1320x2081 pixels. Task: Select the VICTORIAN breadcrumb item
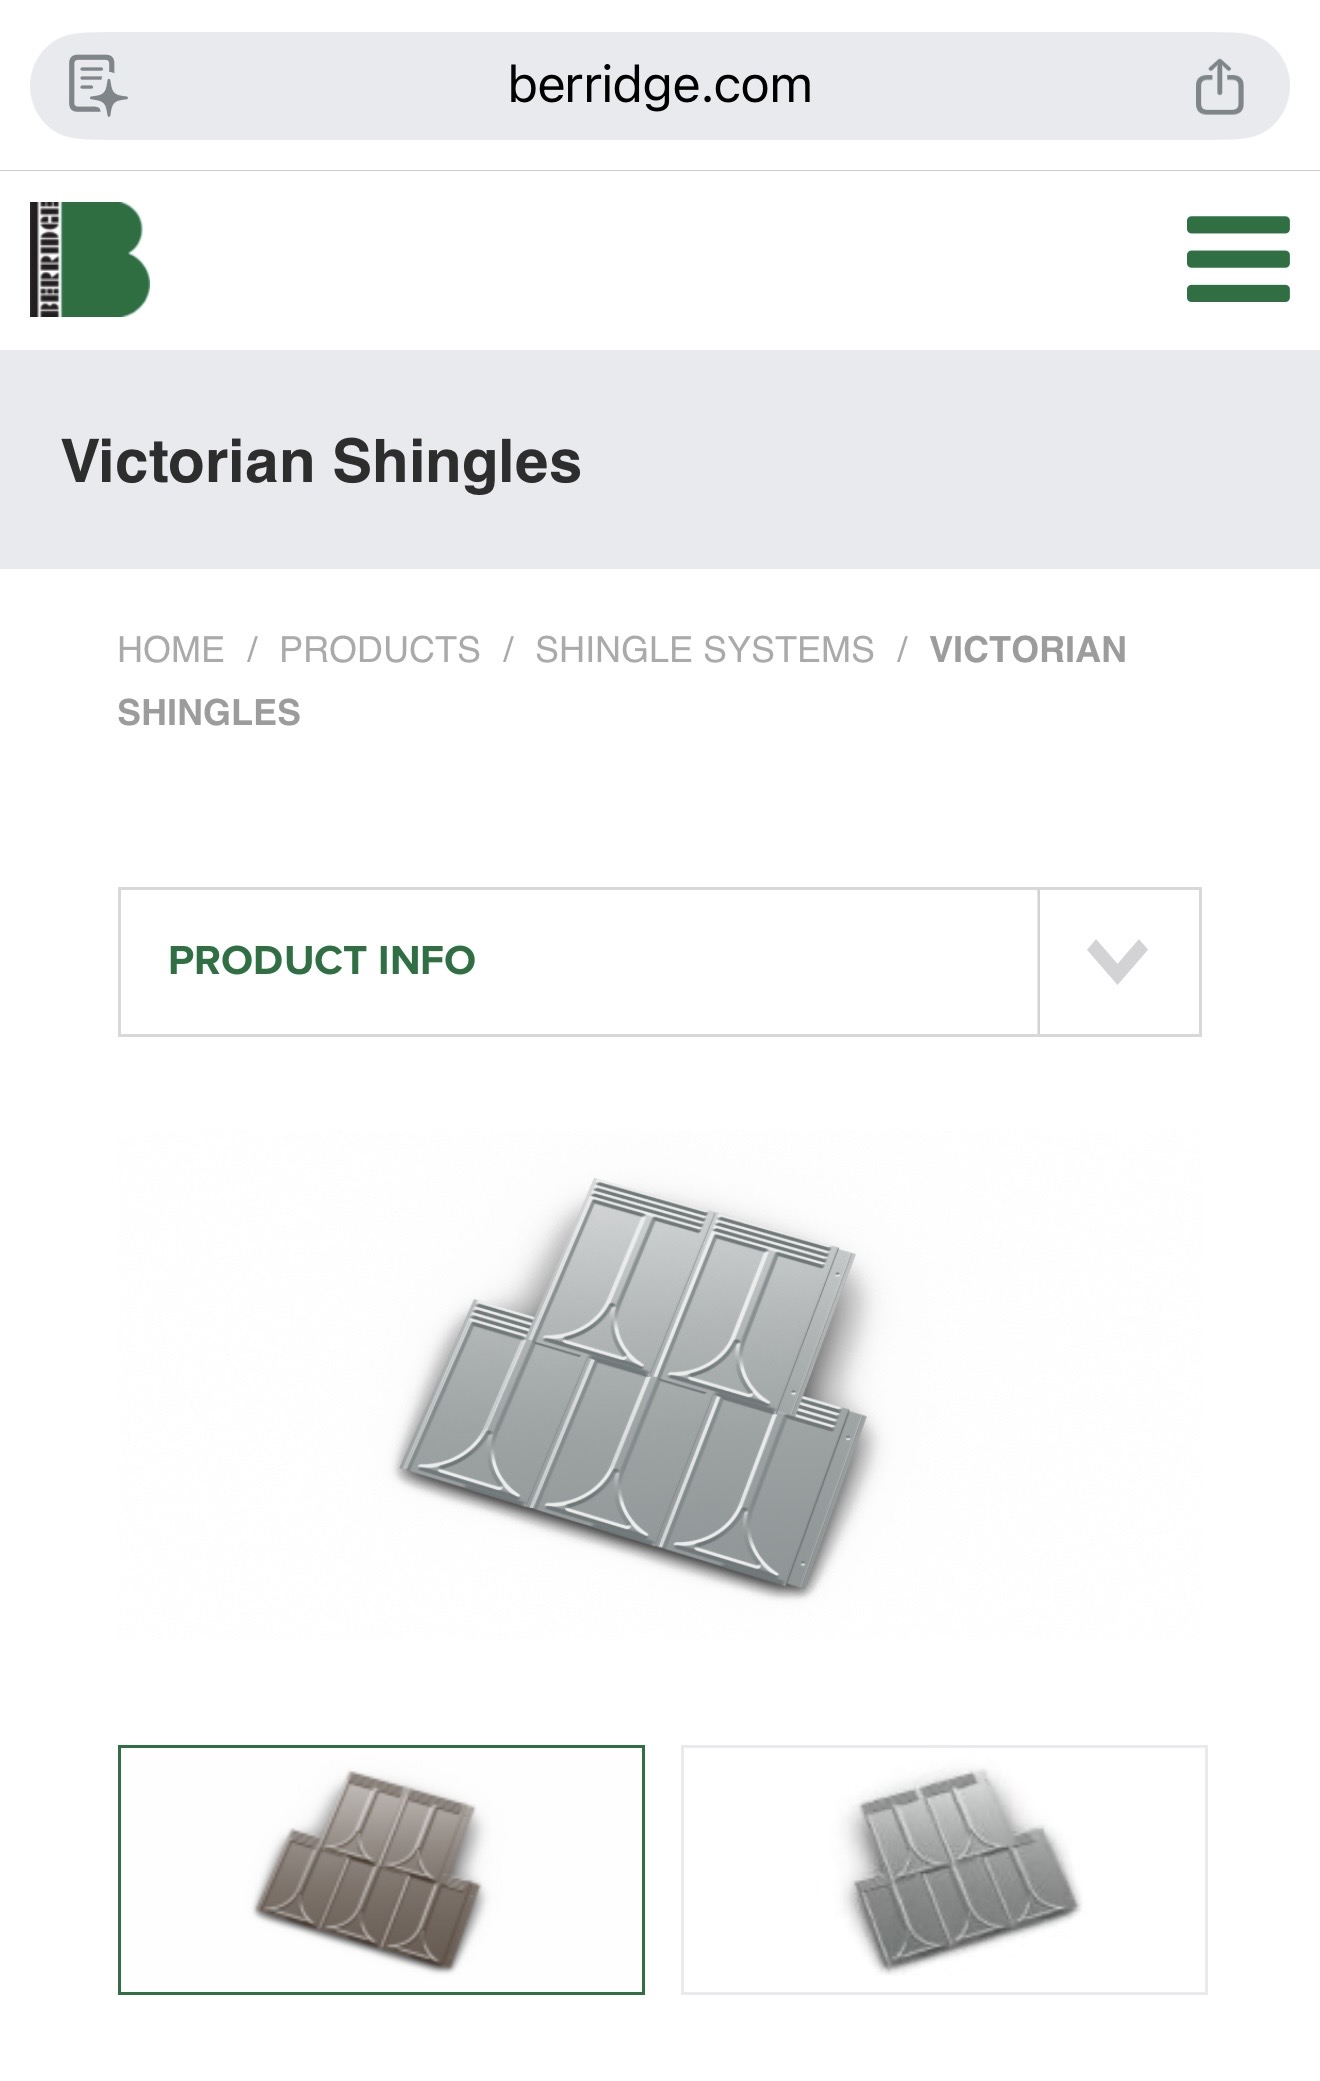point(1027,650)
